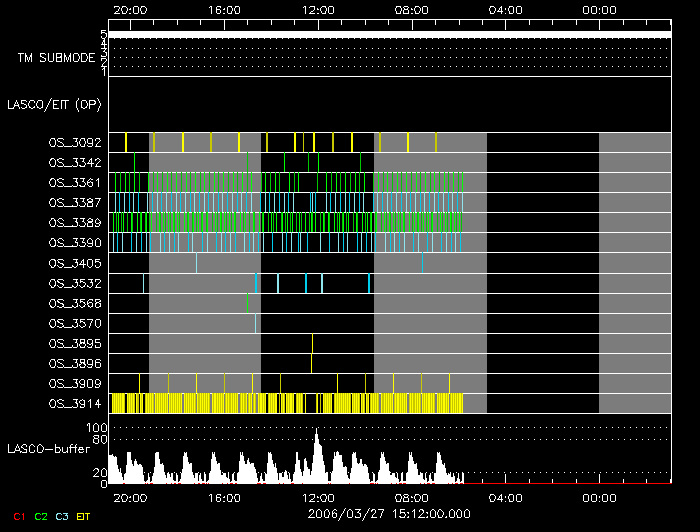Image resolution: width=700 pixels, height=532 pixels.
Task: Select the green C2 legend entry
Action: (40, 516)
